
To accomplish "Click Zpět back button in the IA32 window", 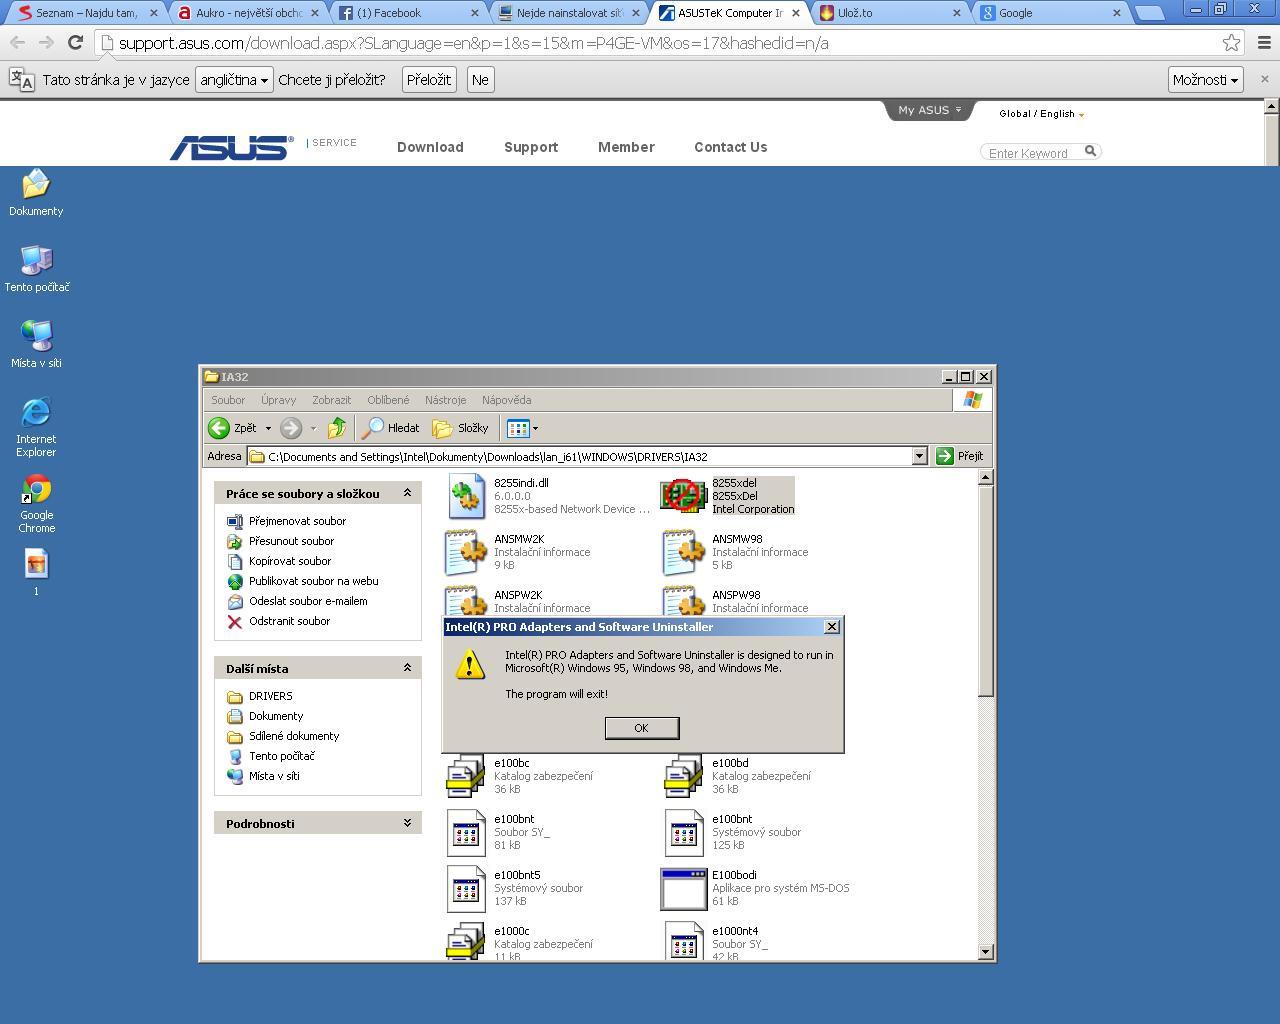I will click(233, 428).
